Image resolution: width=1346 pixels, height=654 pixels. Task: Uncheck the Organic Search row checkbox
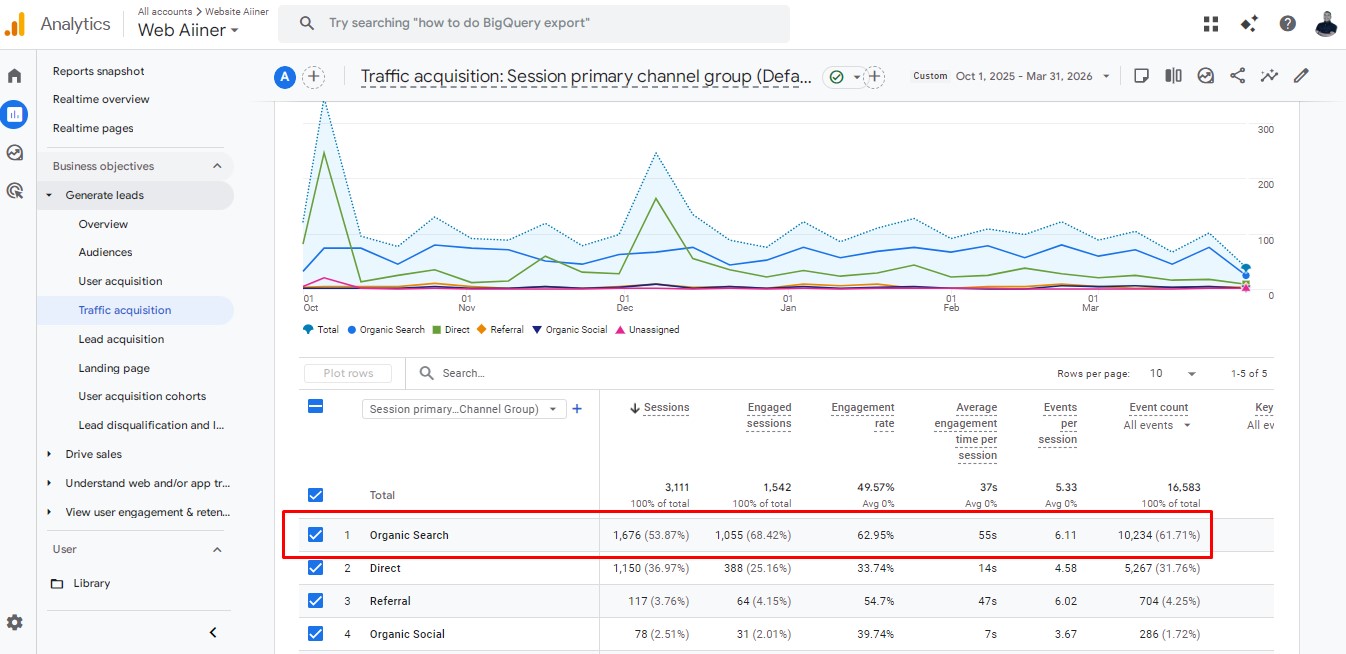tap(315, 535)
